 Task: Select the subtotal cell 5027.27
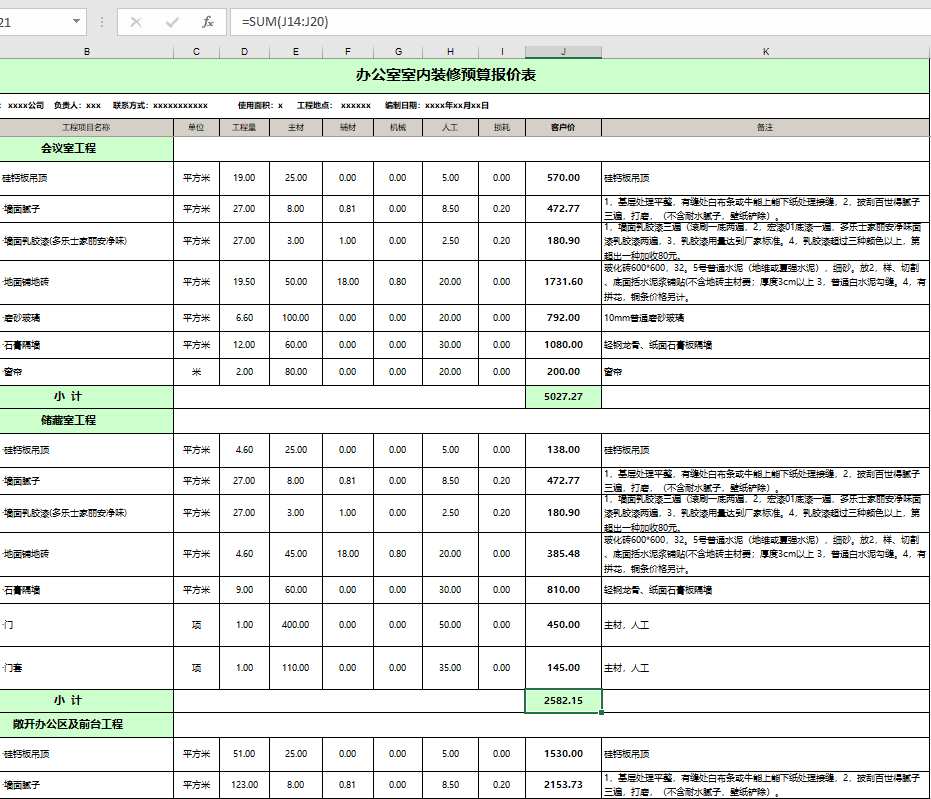coord(563,397)
